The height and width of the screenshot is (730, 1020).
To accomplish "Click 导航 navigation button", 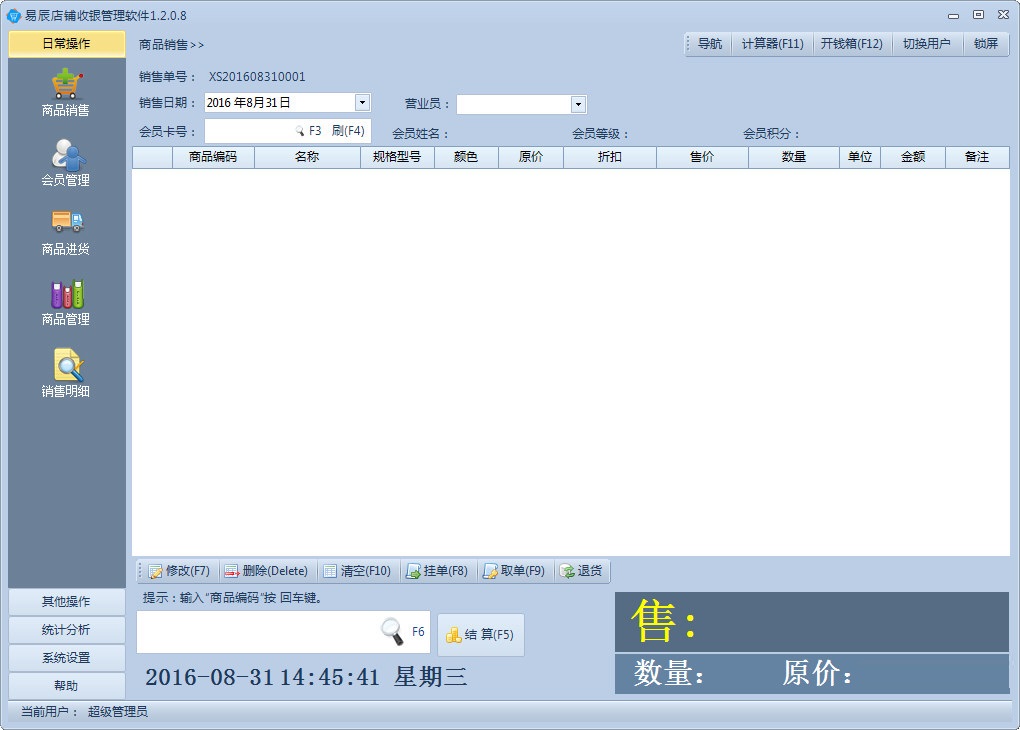I will tap(709, 44).
